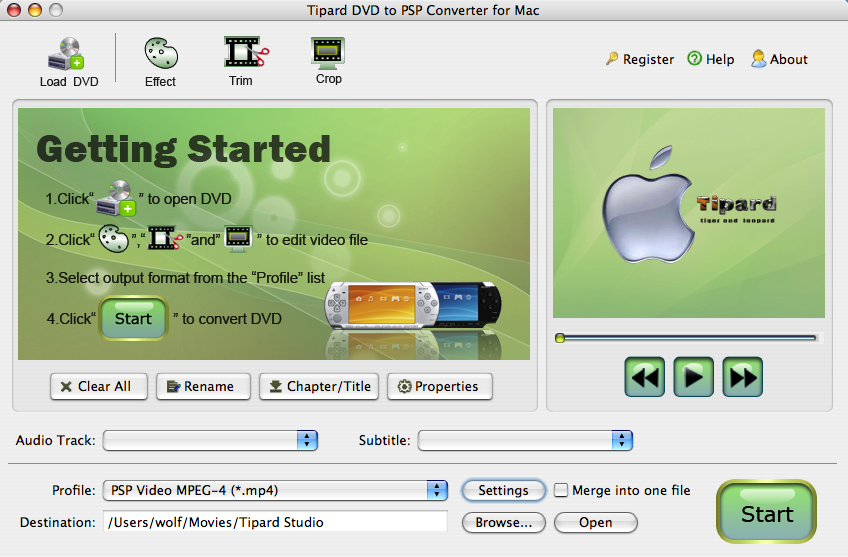Fast-forward the preview video

[743, 377]
